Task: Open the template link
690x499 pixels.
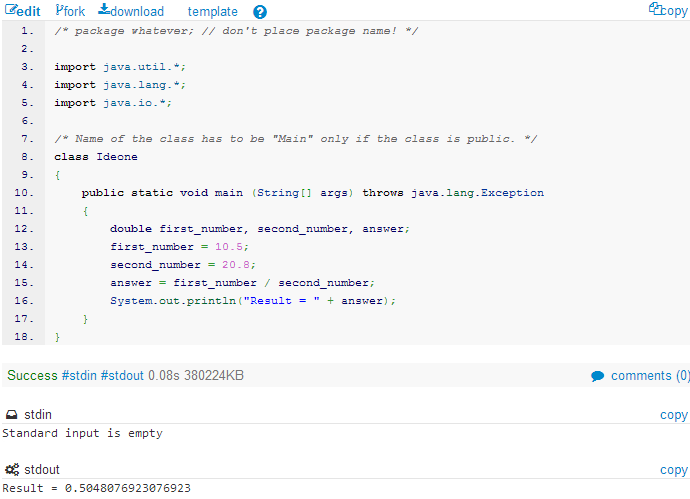Action: pos(213,11)
